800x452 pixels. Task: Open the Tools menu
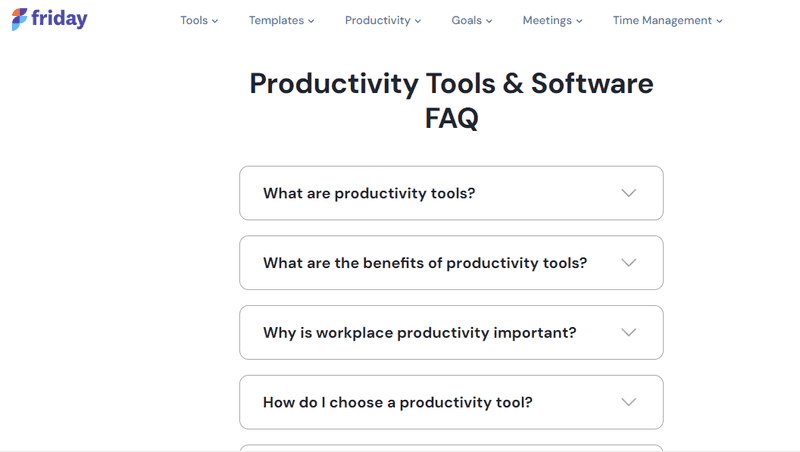point(199,20)
